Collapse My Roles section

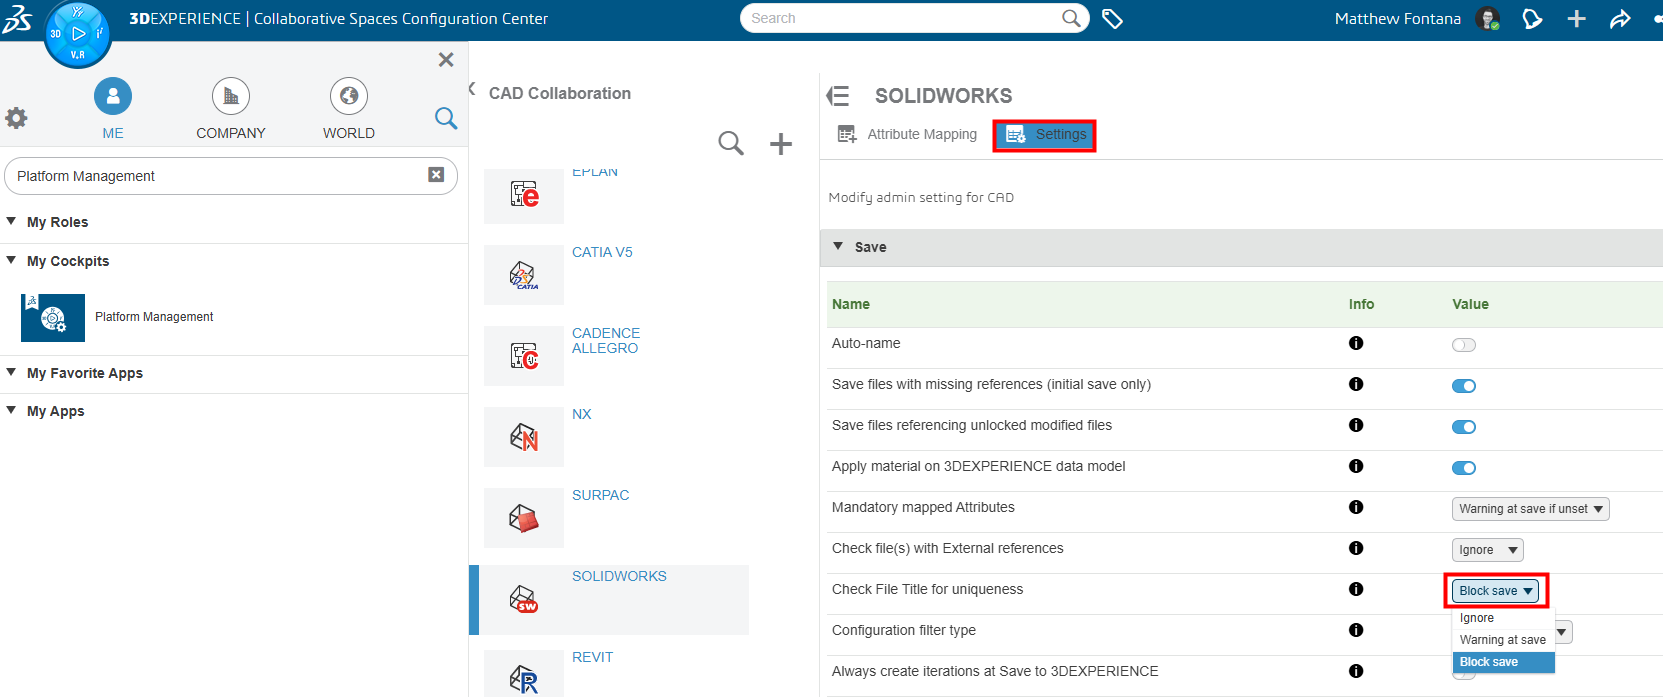click(11, 221)
